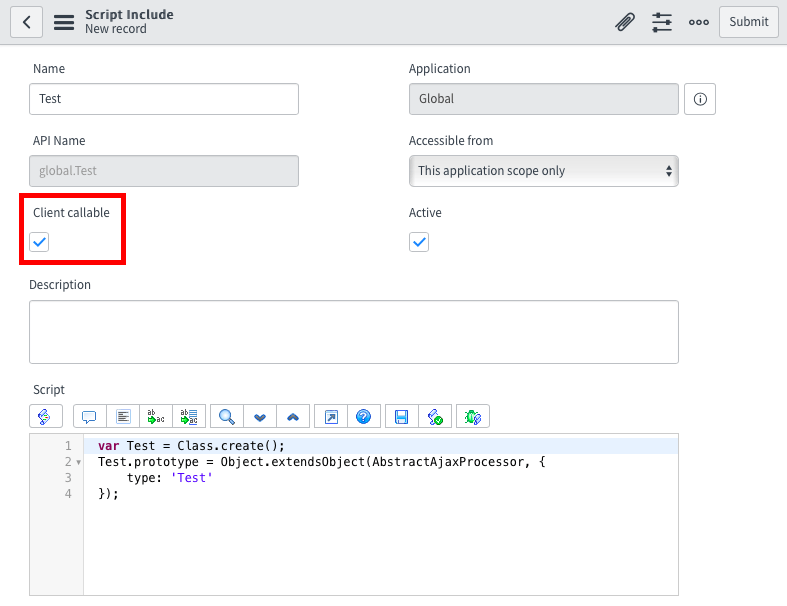Find next match with the down chevron
787x606 pixels.
coord(260,416)
